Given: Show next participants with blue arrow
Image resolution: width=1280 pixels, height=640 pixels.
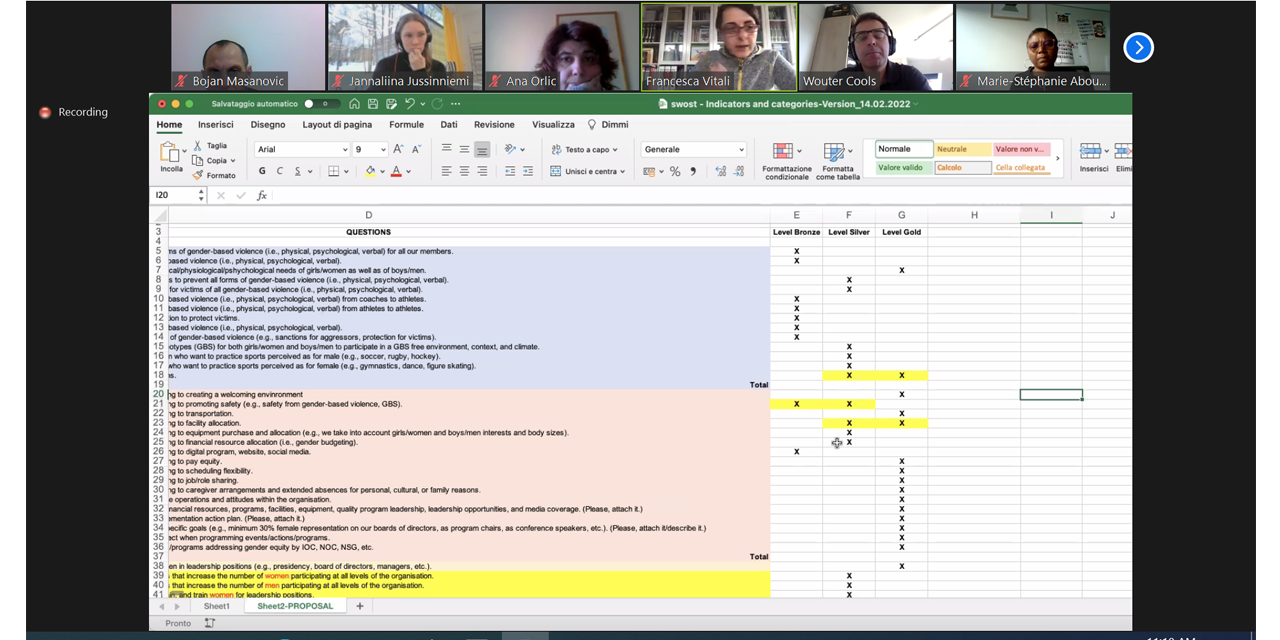Looking at the screenshot, I should click(1139, 47).
